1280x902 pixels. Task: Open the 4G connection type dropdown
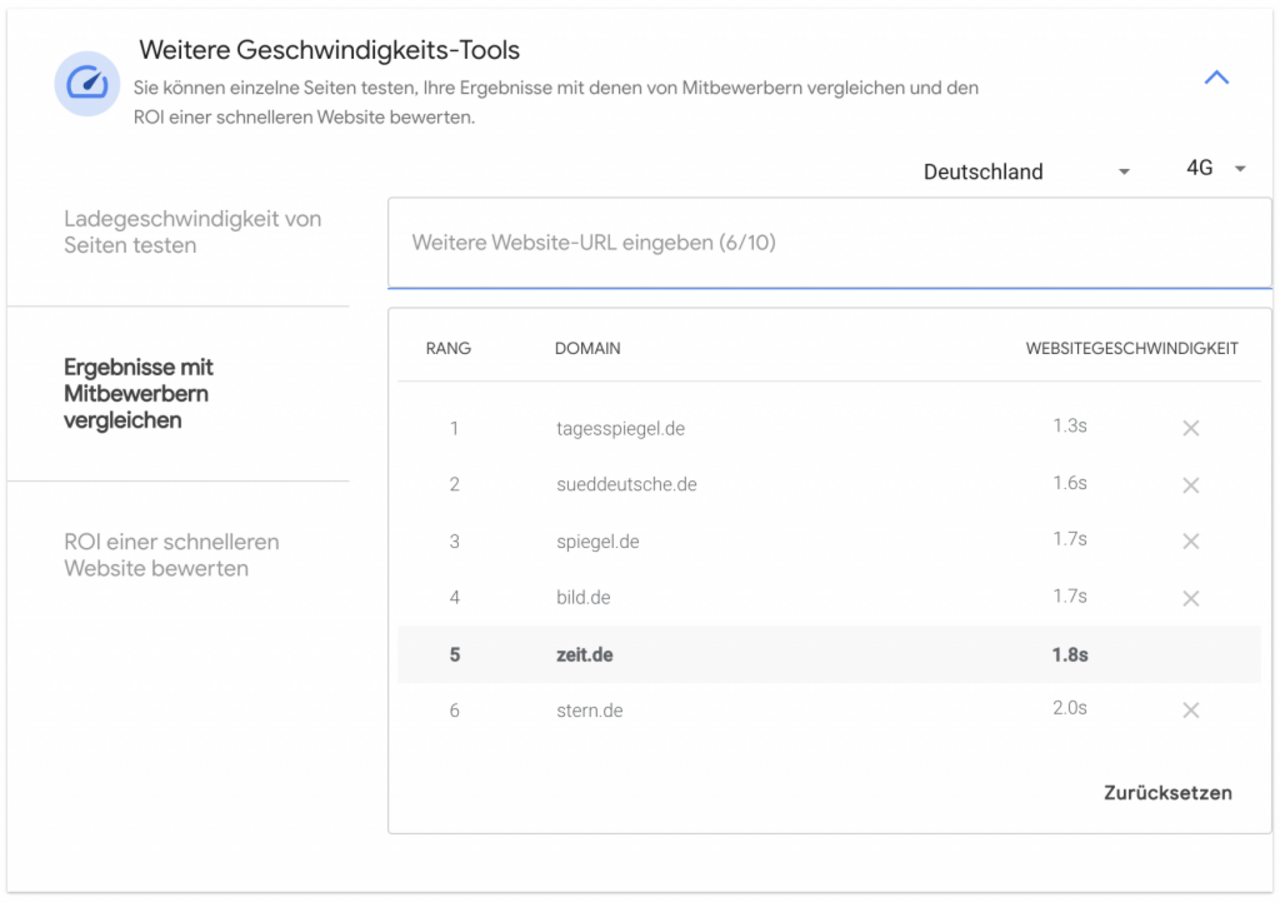tap(1215, 169)
